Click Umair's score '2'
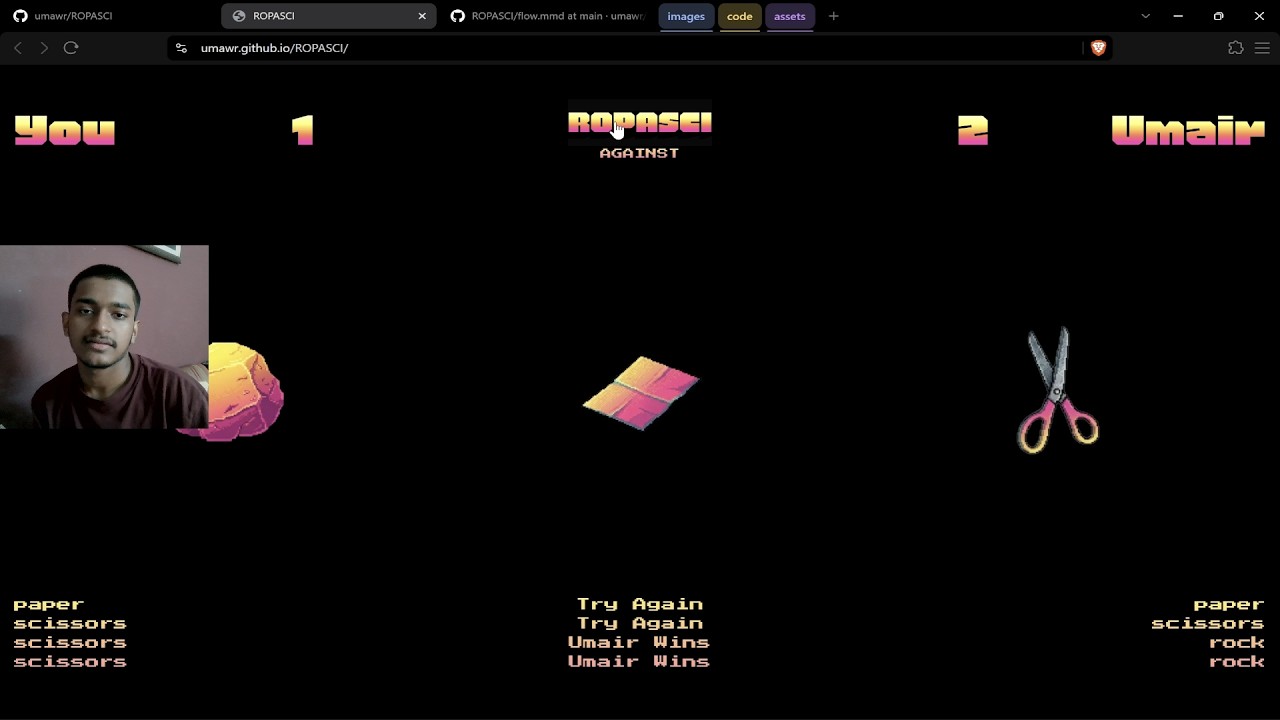 (973, 130)
